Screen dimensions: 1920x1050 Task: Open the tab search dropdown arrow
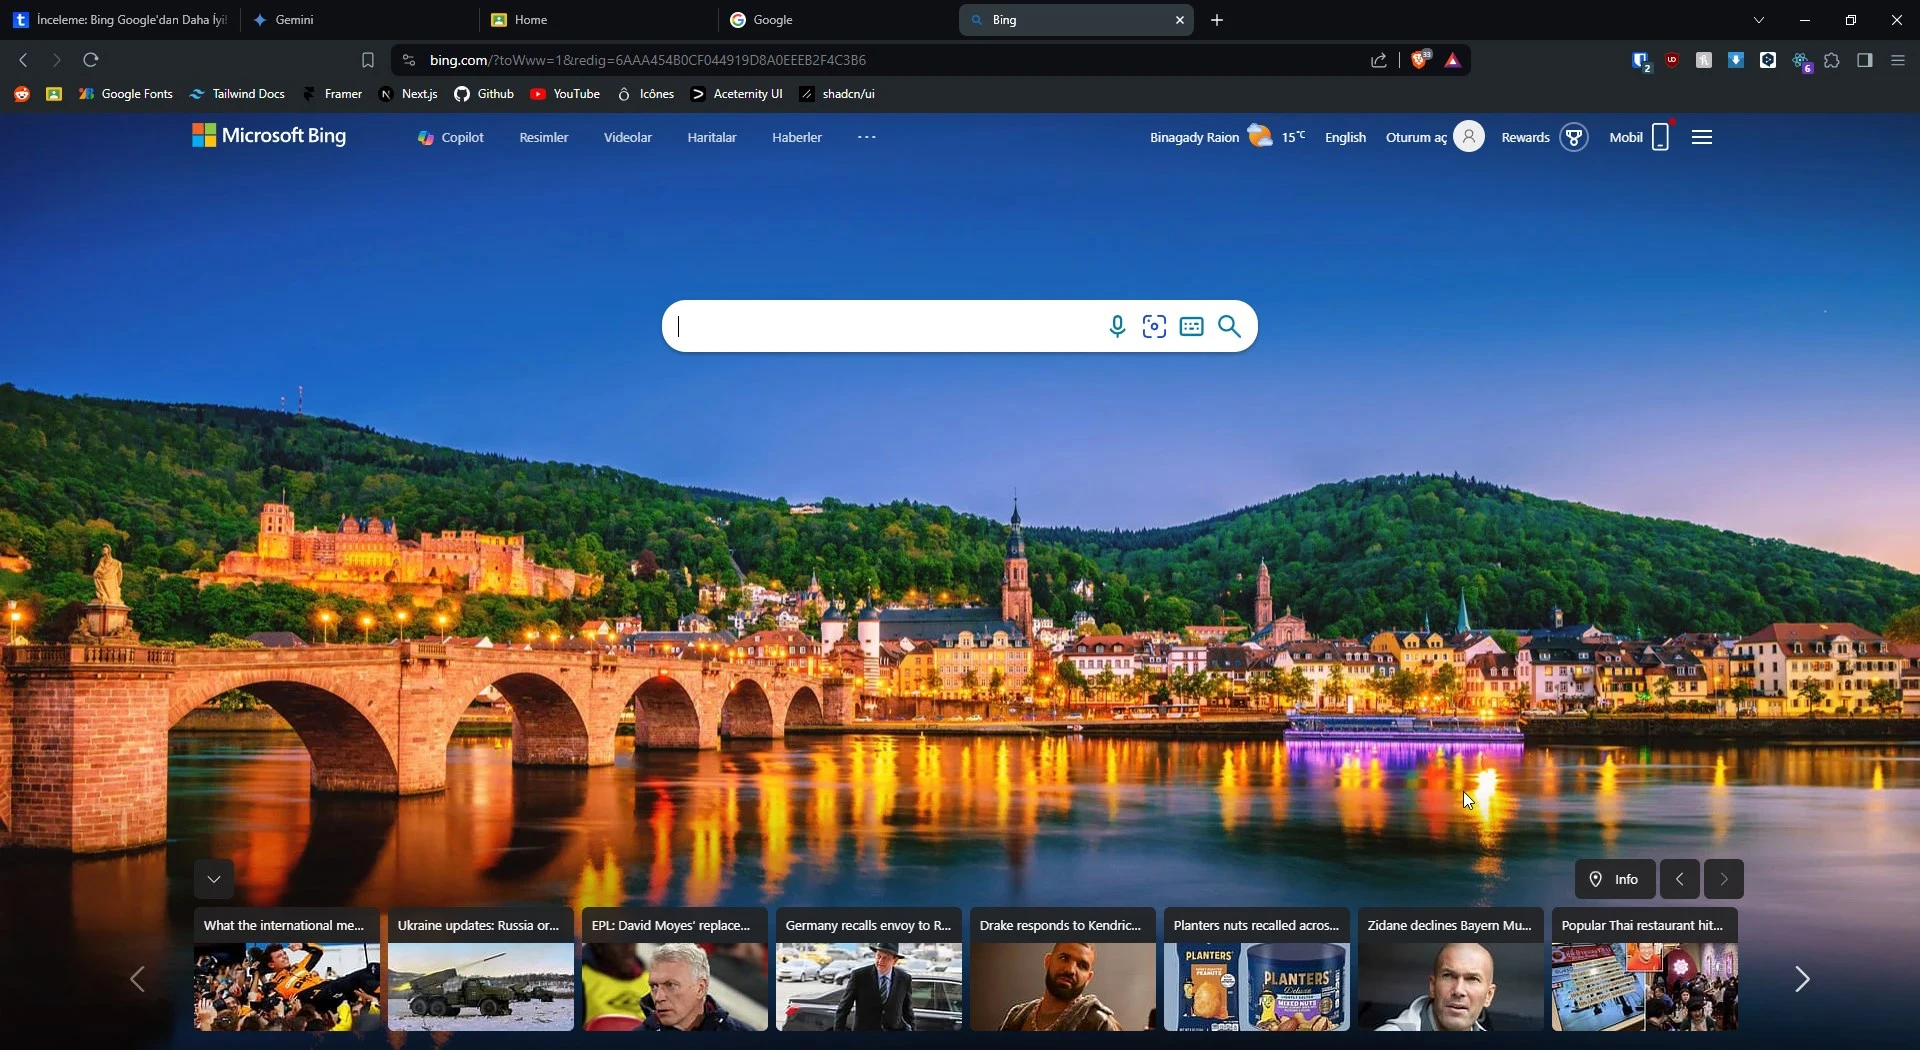point(1760,20)
